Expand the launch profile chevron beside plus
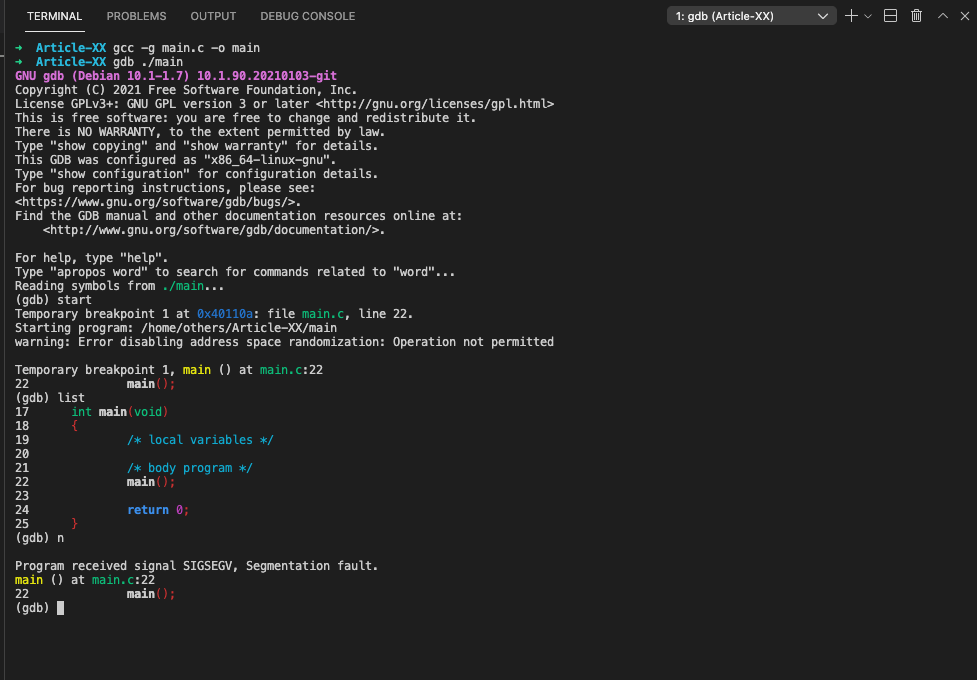Image resolution: width=977 pixels, height=680 pixels. click(x=867, y=16)
